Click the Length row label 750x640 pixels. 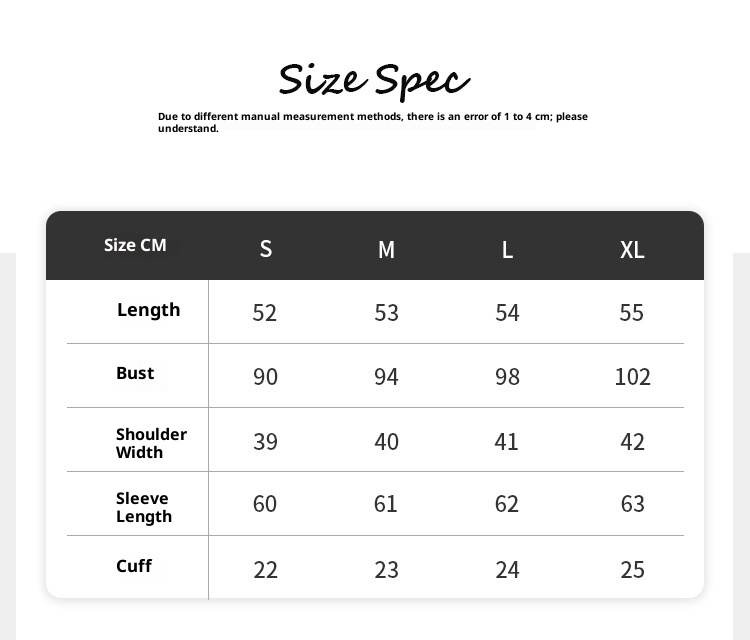[148, 310]
